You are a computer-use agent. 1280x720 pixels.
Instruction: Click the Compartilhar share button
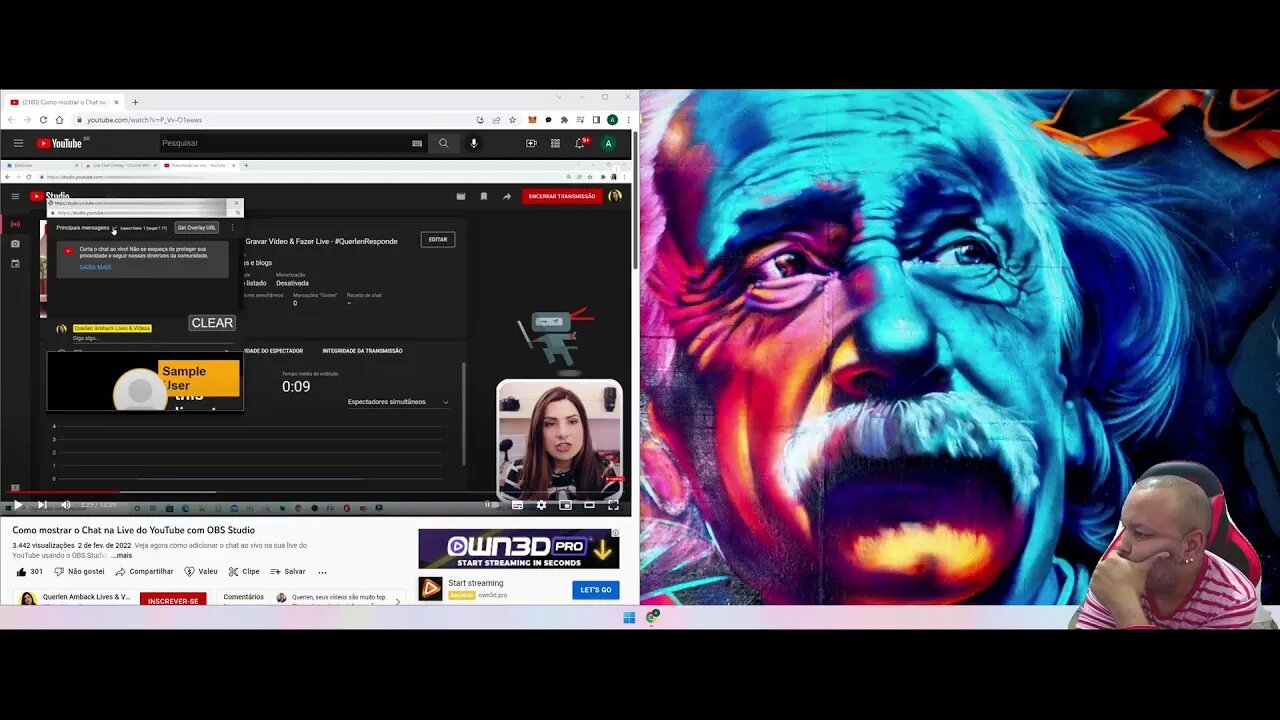click(x=144, y=572)
